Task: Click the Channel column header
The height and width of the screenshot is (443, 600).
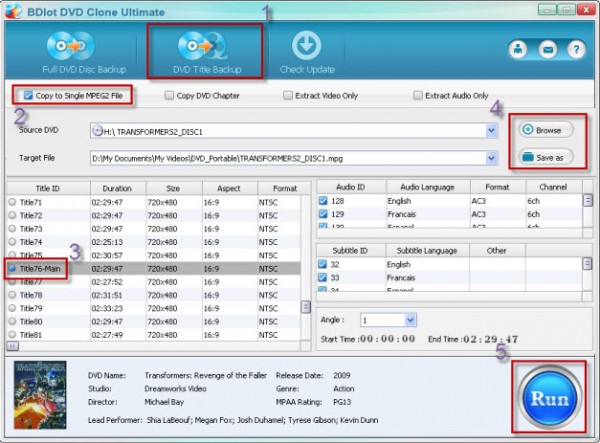Action: tap(553, 187)
